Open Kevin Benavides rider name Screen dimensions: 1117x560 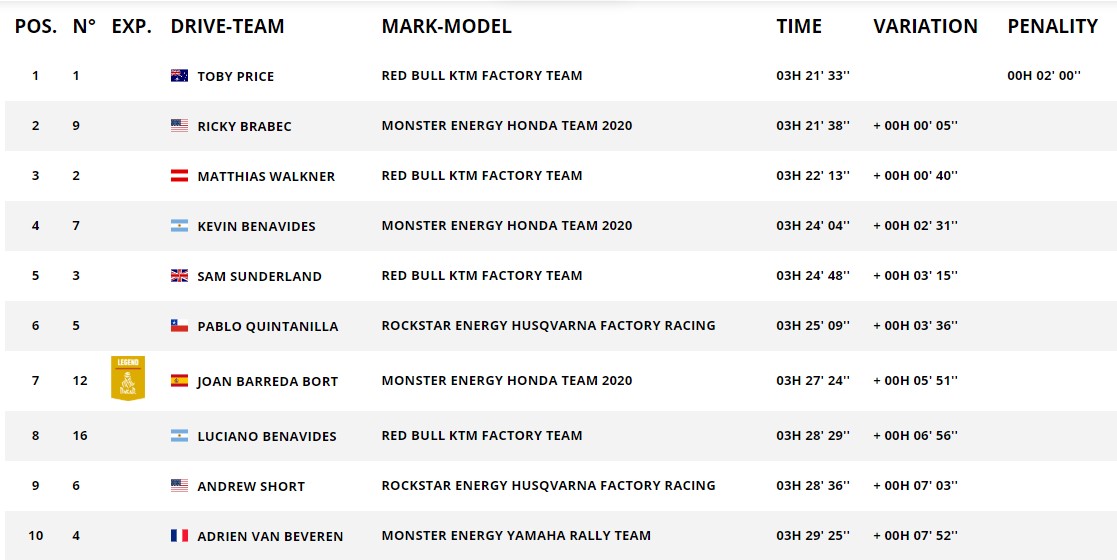256,227
